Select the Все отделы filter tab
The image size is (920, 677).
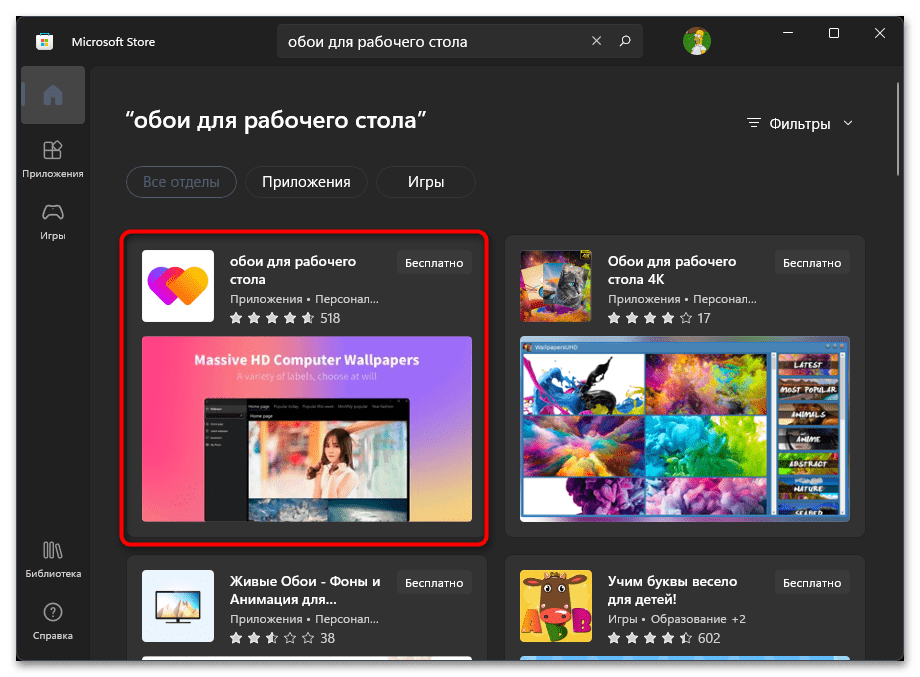coord(181,182)
